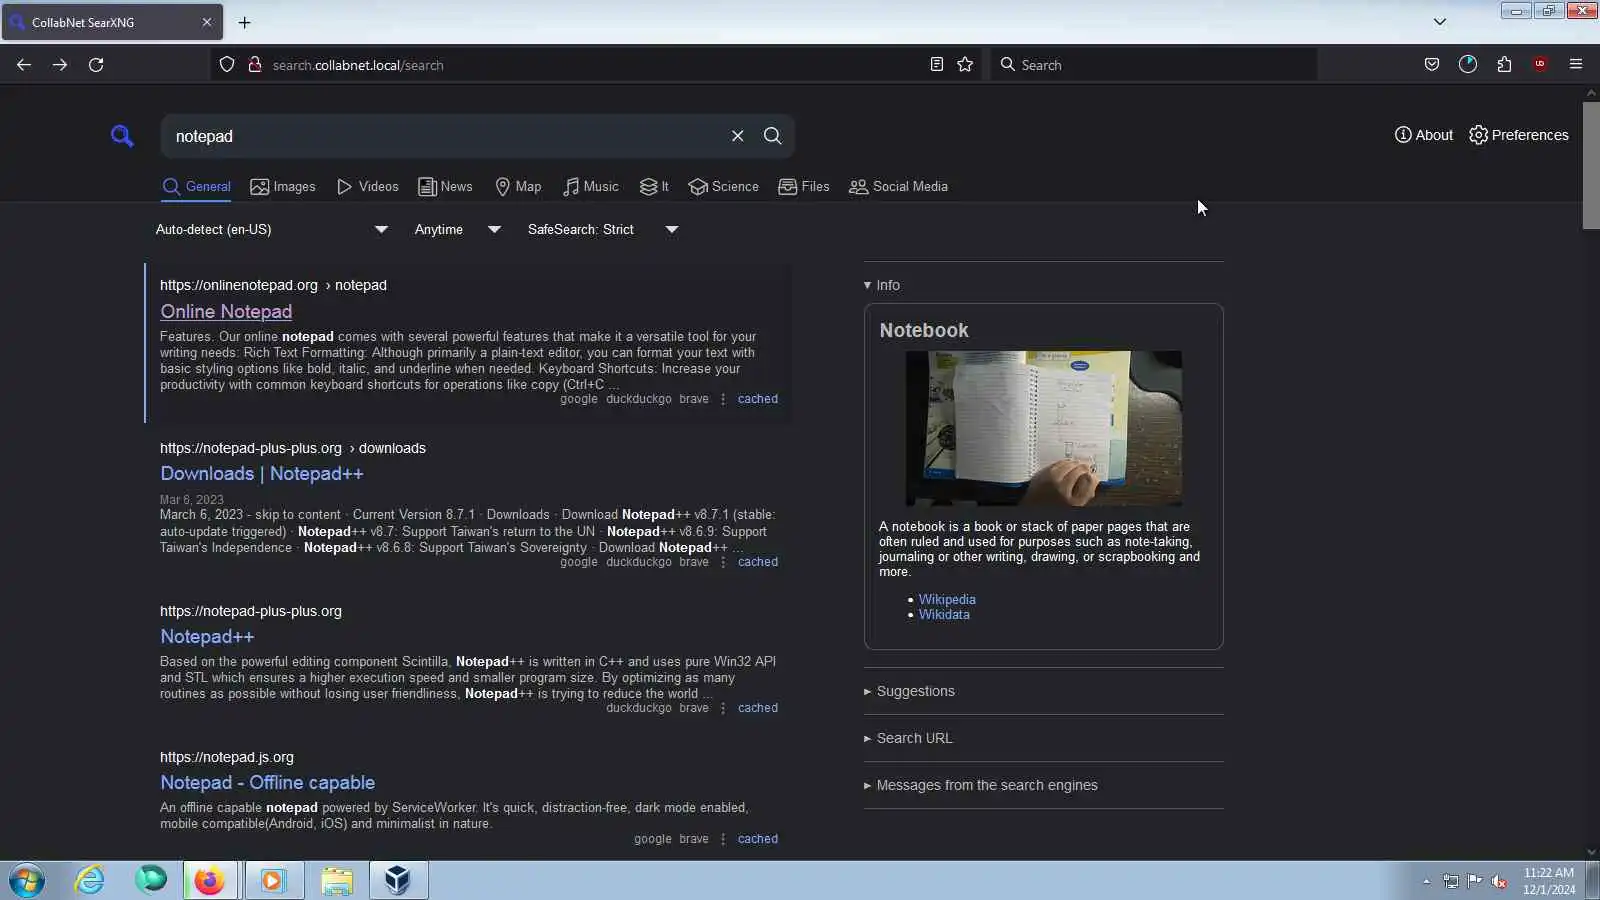1600x900 pixels.
Task: View cached copy of Notepad - Offline capable
Action: tap(758, 839)
